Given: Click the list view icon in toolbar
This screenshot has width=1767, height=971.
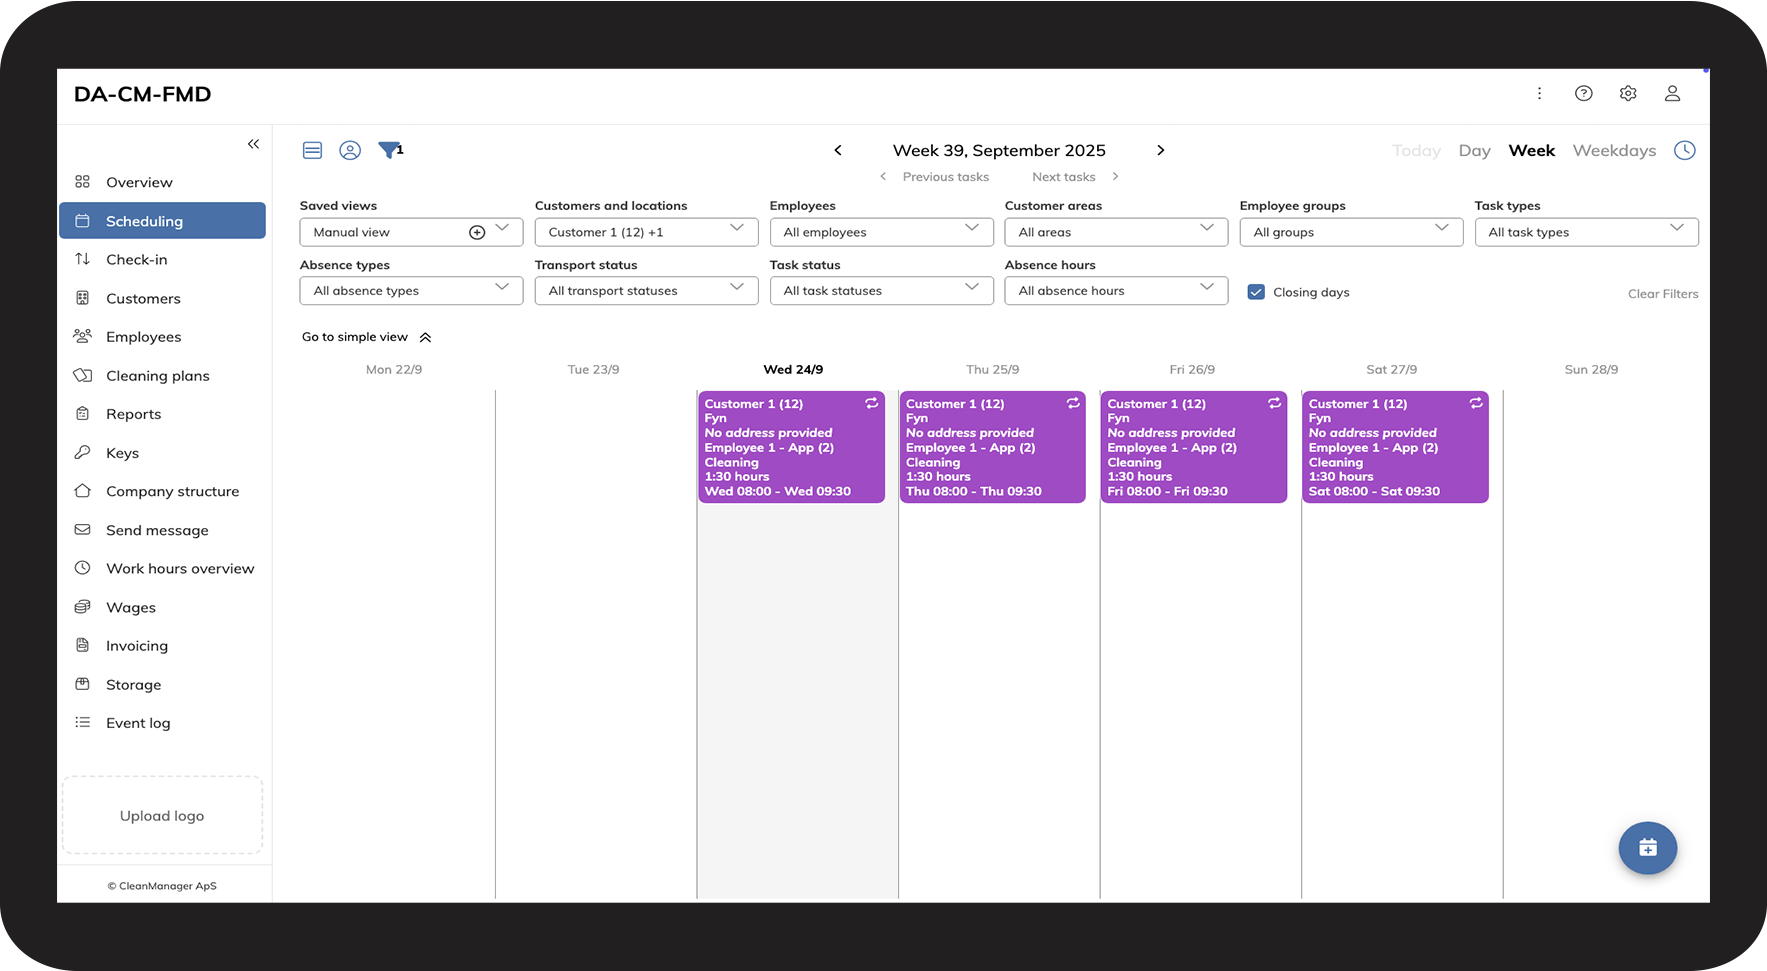Looking at the screenshot, I should click(x=312, y=150).
